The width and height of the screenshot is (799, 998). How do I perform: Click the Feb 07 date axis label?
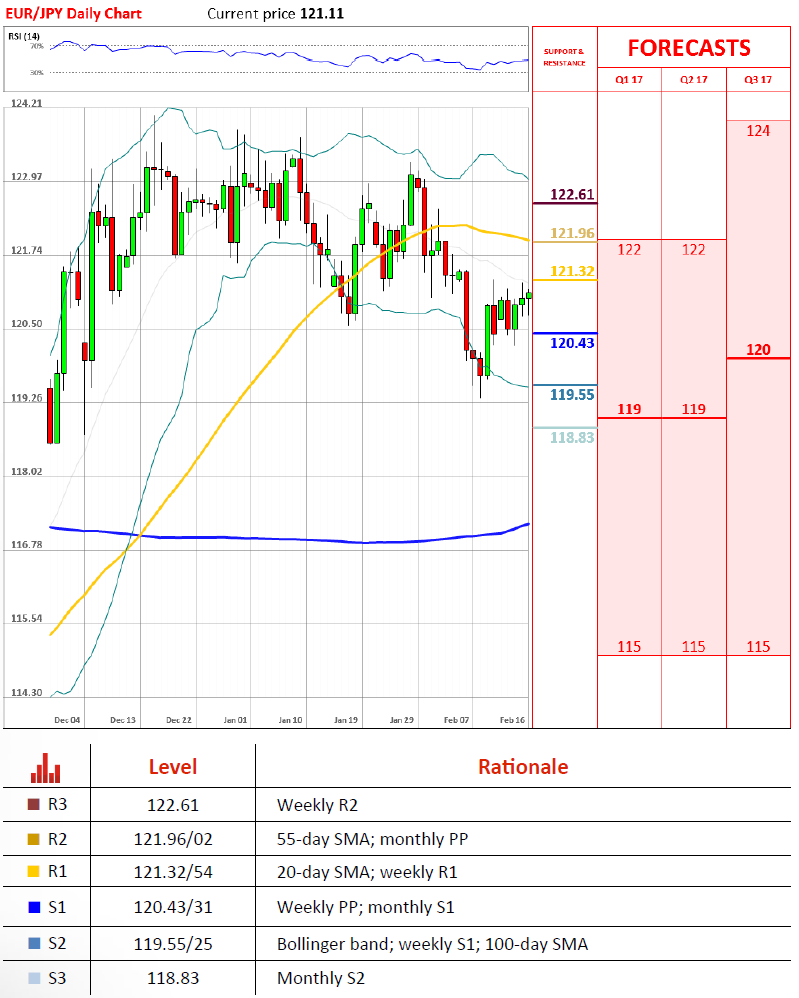456,720
